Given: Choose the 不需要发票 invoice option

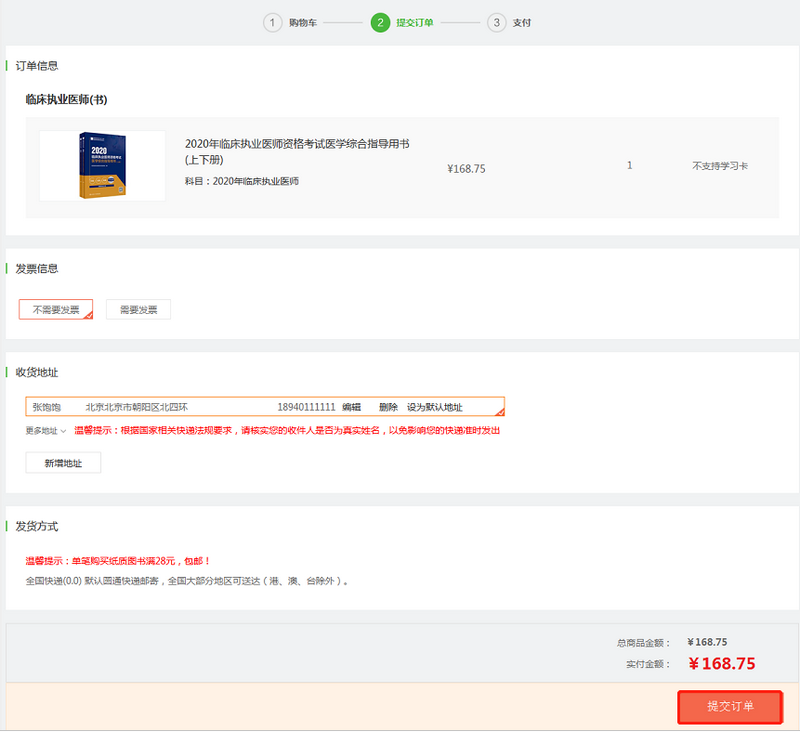Looking at the screenshot, I should tap(56, 310).
